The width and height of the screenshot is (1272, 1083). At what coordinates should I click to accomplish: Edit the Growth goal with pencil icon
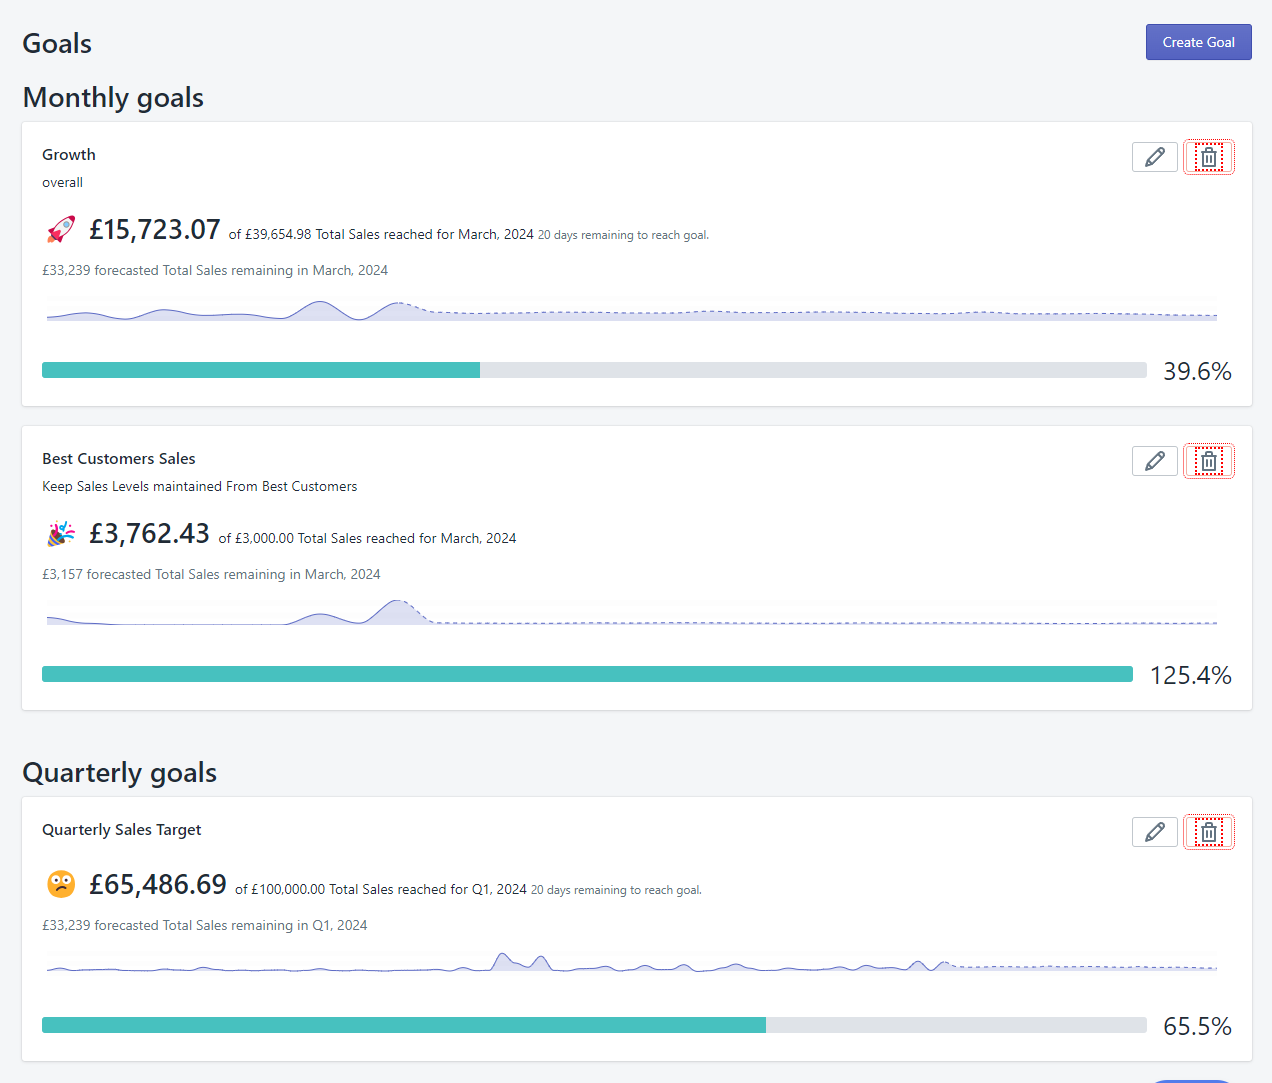click(x=1155, y=157)
